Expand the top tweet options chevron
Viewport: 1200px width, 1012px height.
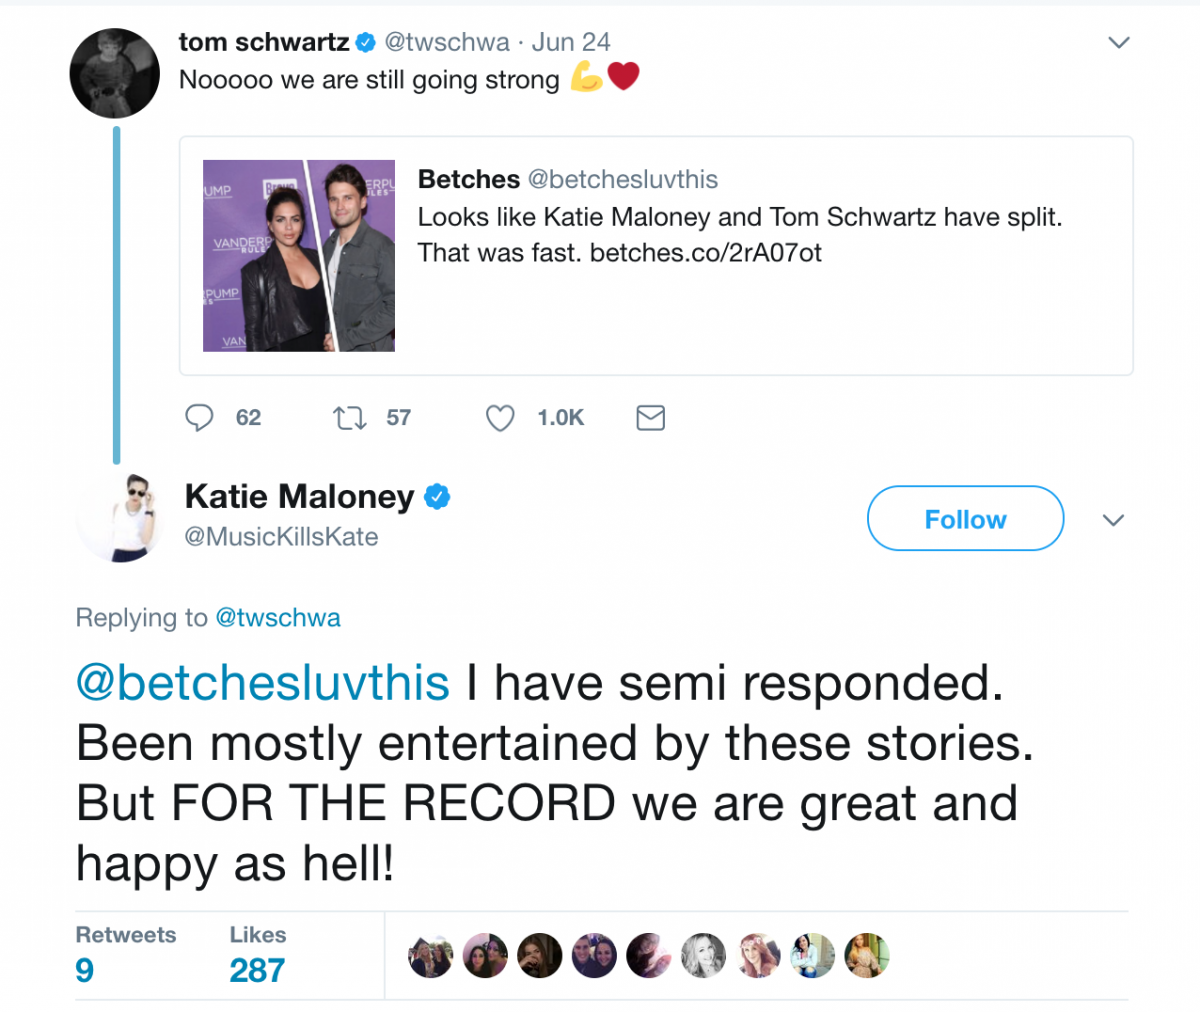click(x=1119, y=42)
